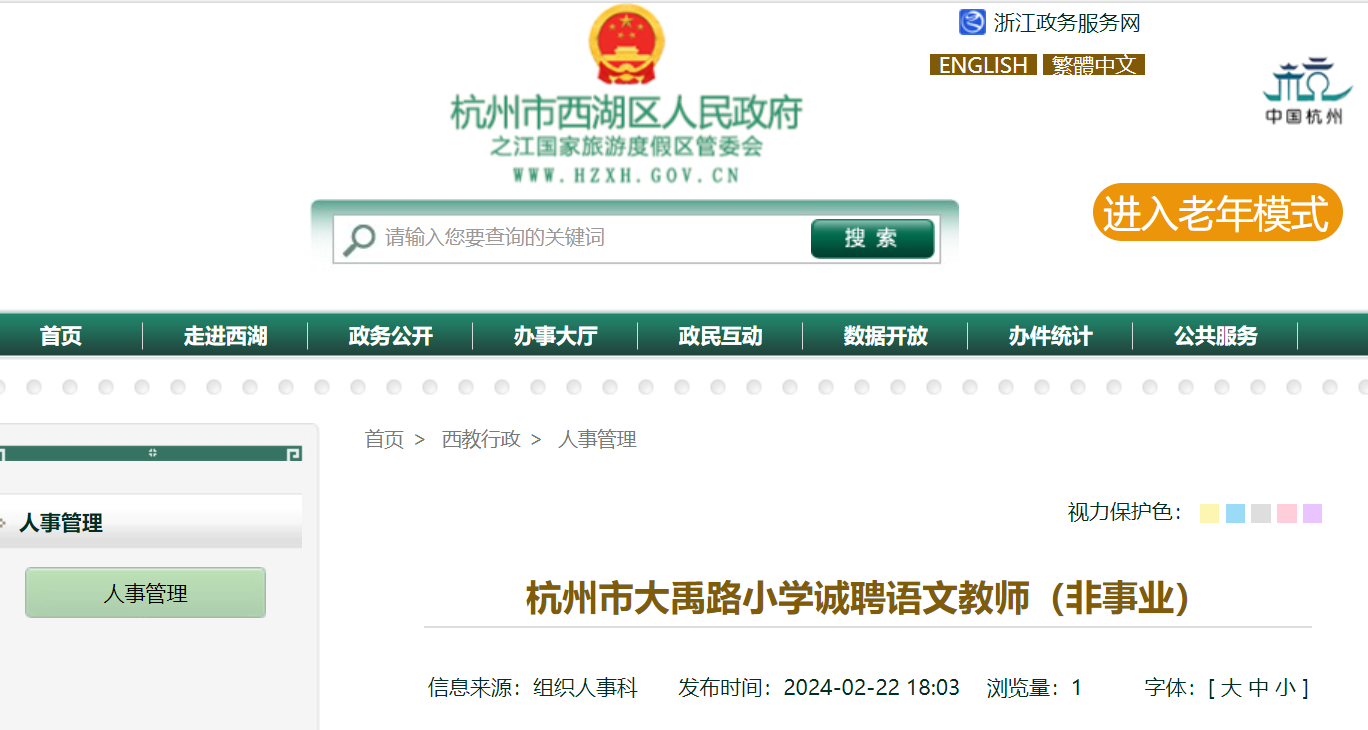The width and height of the screenshot is (1368, 730).
Task: Open the 中国杭州 logo
Action: (1304, 91)
